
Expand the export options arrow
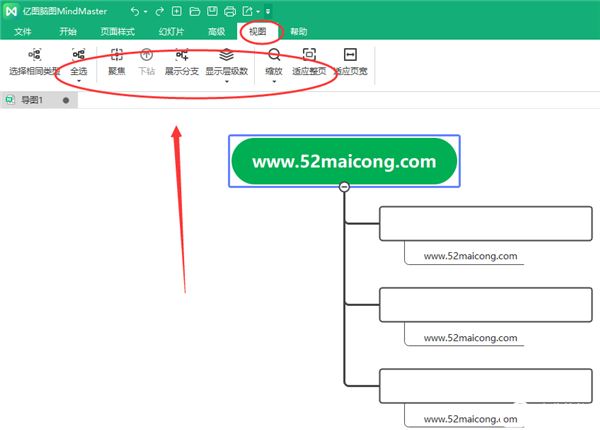pyautogui.click(x=258, y=12)
